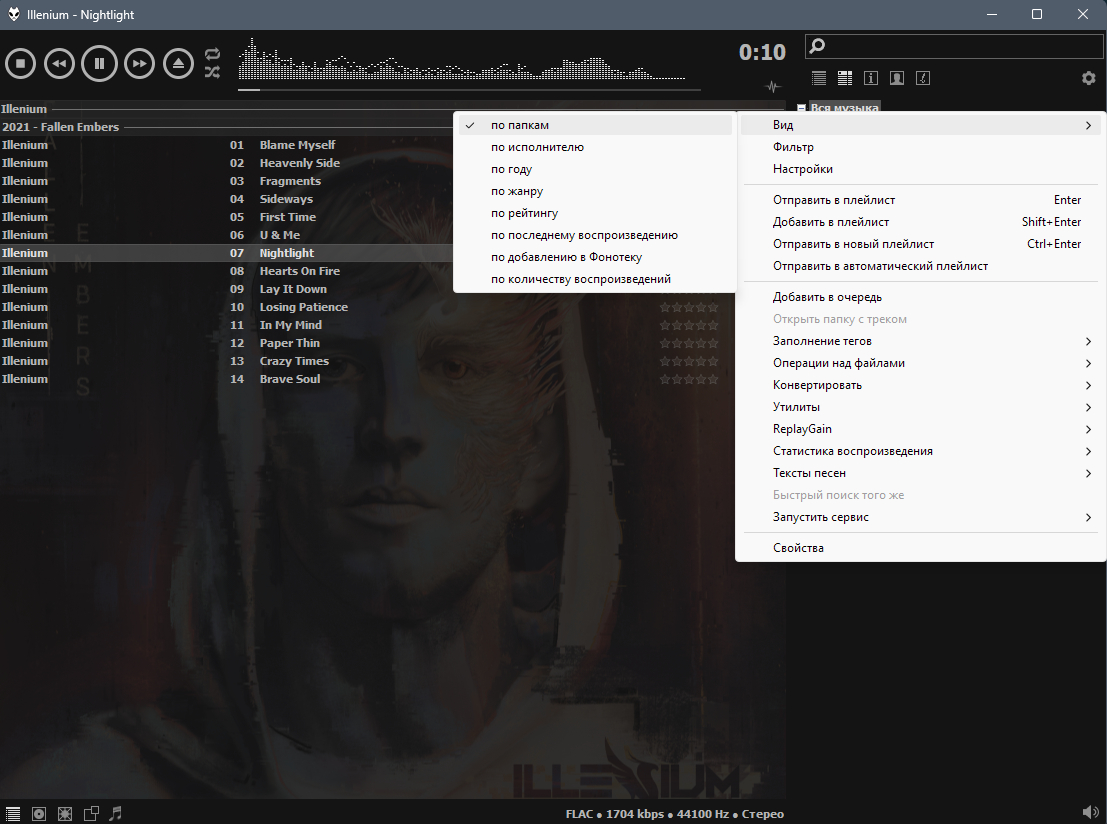The image size is (1107, 824).
Task: Expand 'Статистика воспроизведения' submenu
Action: tap(921, 450)
